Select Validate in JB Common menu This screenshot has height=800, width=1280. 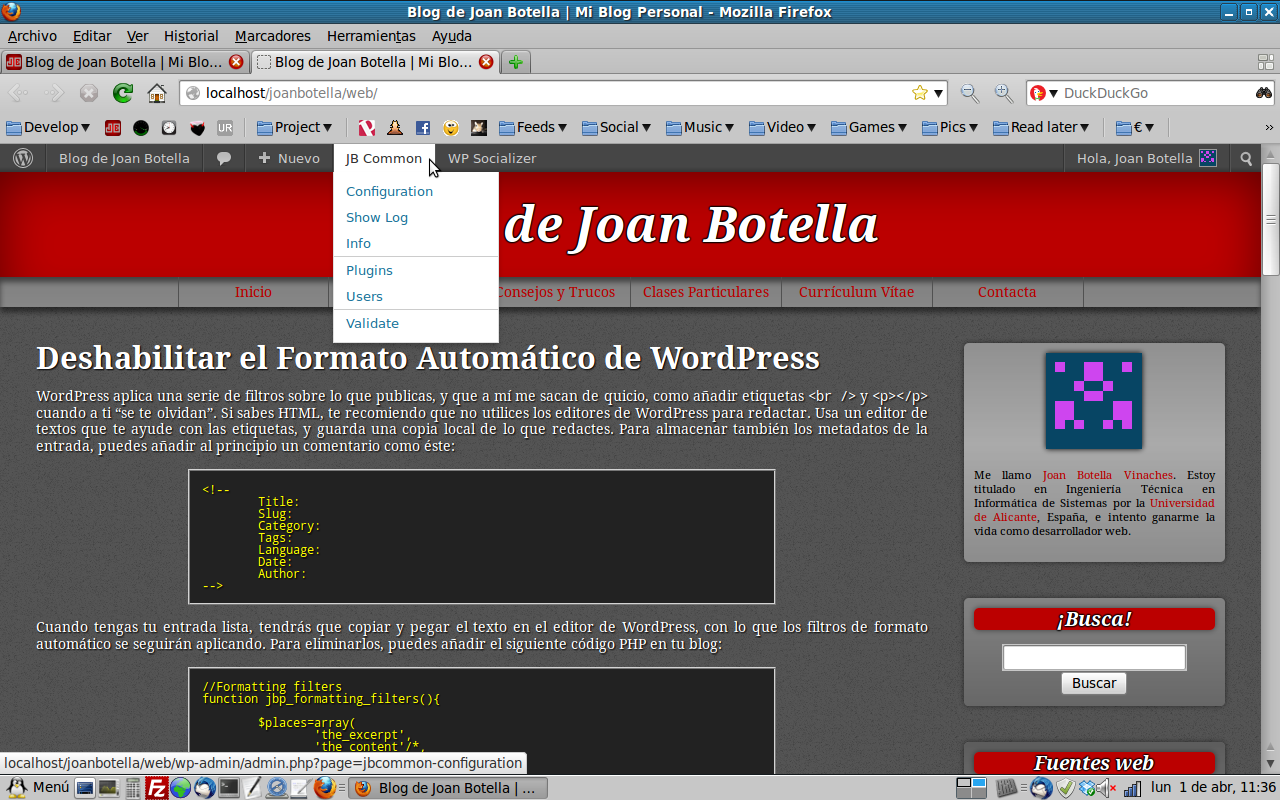coord(416,323)
